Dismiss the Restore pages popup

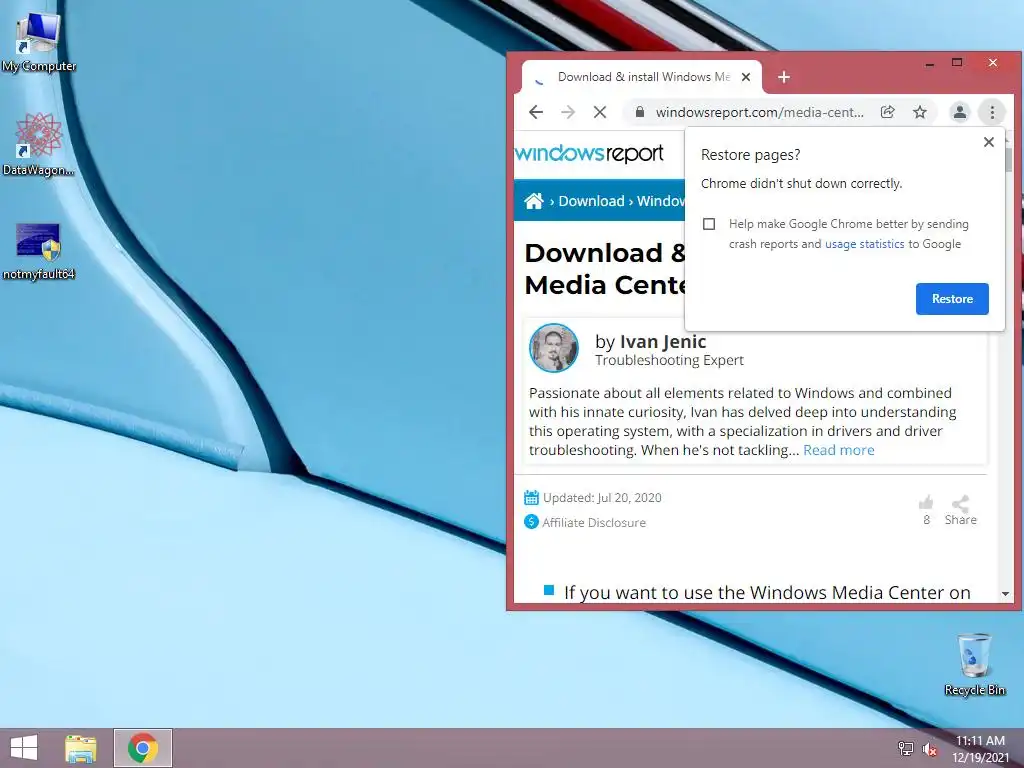989,142
